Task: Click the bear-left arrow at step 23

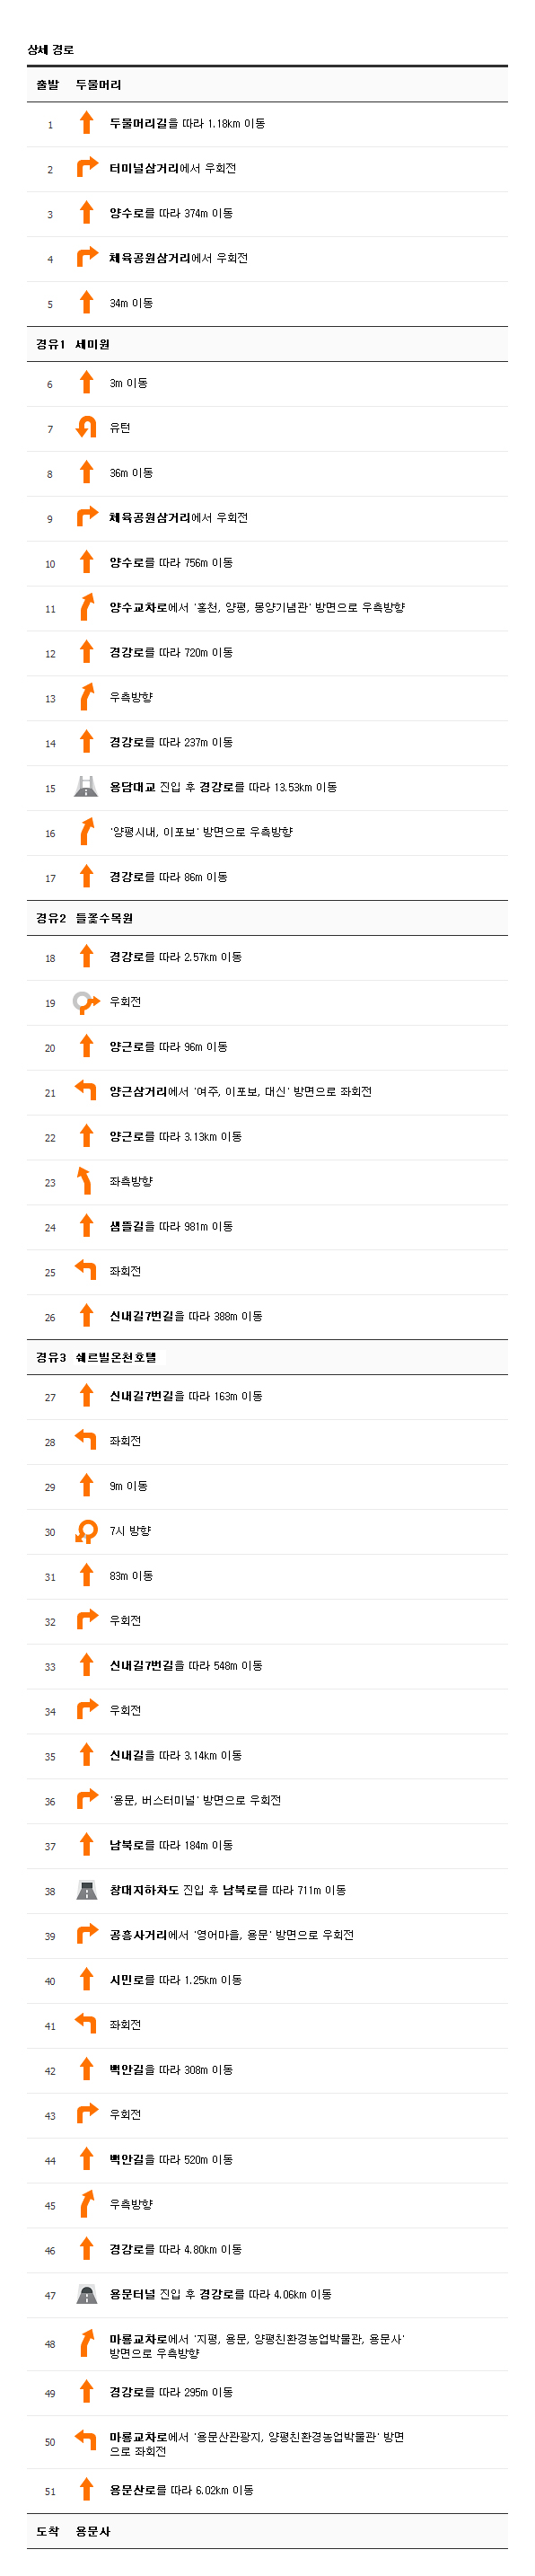Action: tap(86, 1181)
